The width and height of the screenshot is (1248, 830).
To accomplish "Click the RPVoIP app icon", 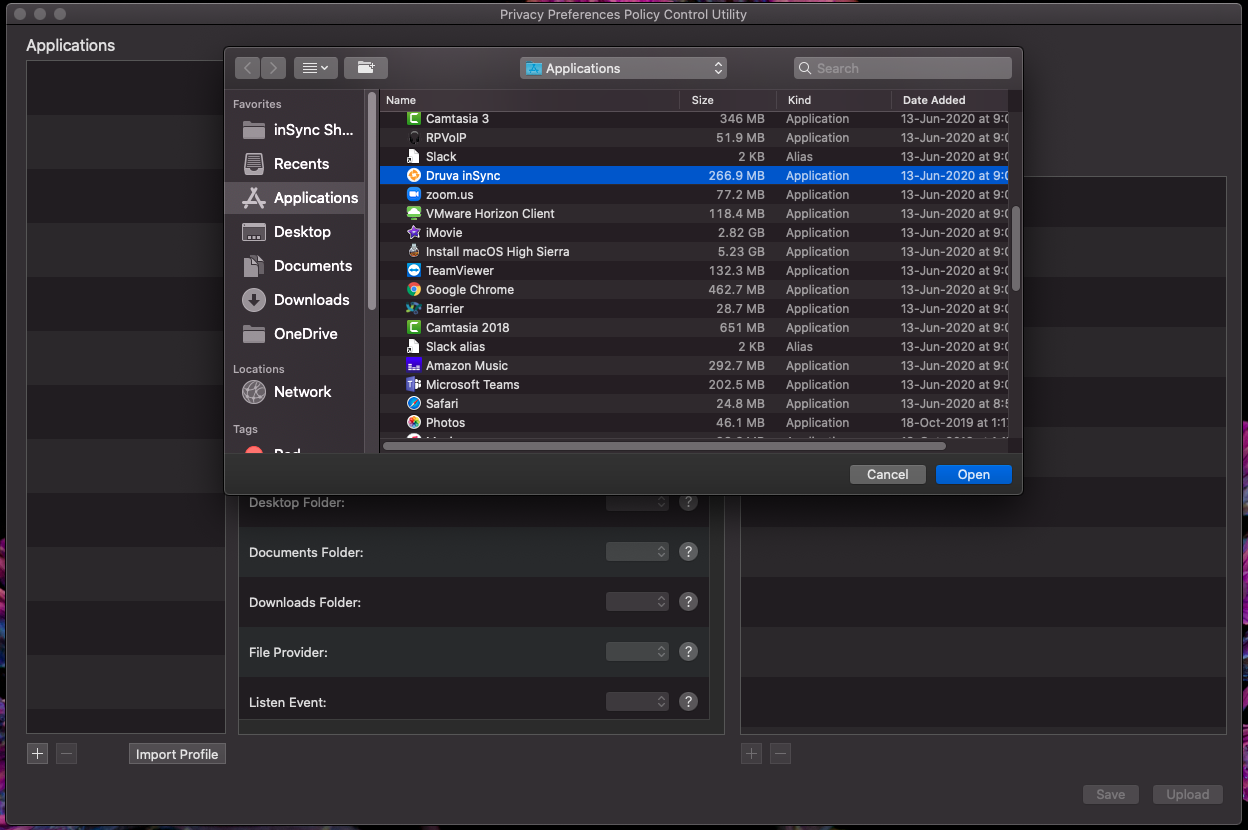I will tap(414, 138).
